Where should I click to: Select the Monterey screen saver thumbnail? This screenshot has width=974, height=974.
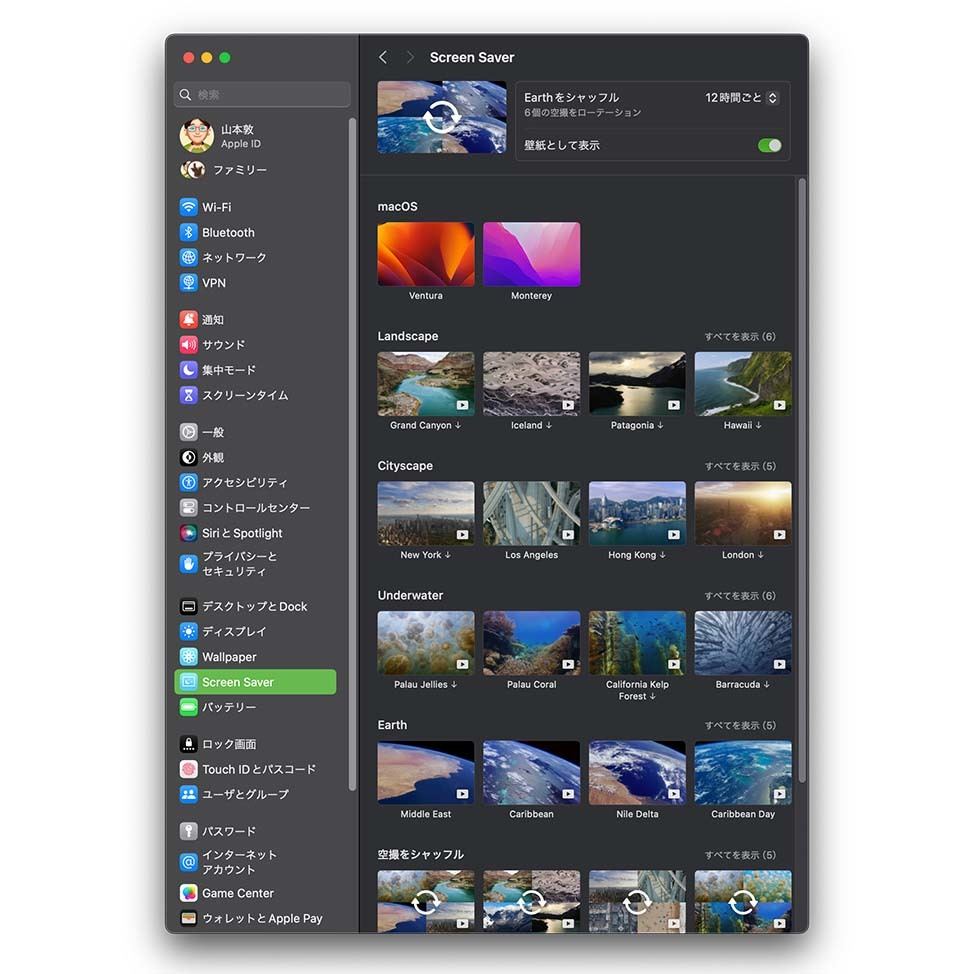(532, 254)
